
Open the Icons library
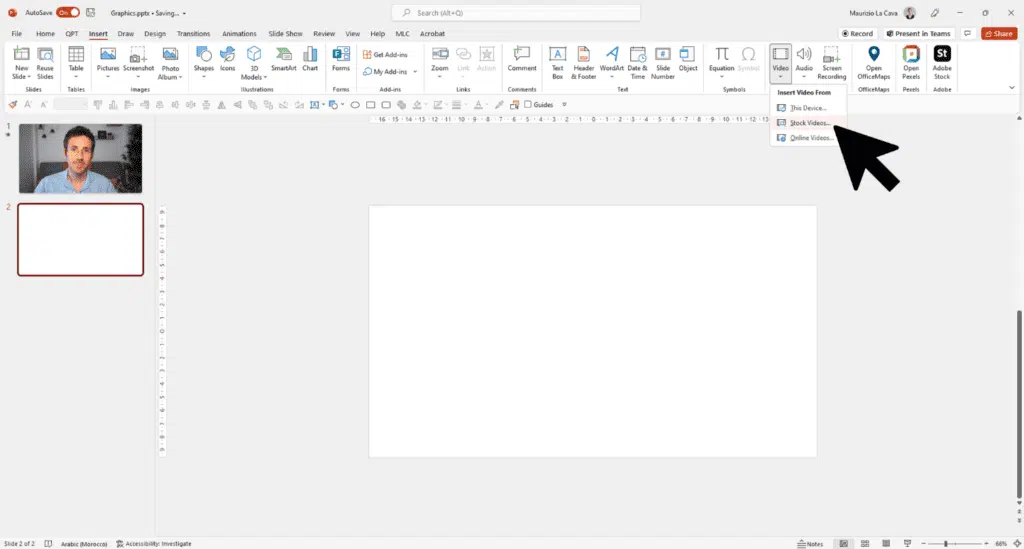pos(228,59)
